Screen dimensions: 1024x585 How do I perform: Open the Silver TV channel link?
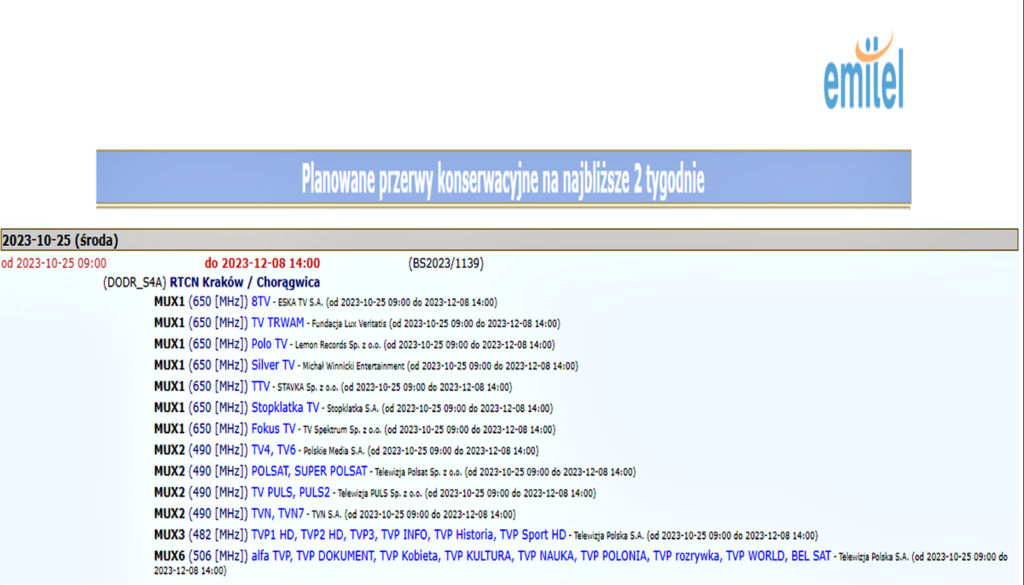point(273,365)
